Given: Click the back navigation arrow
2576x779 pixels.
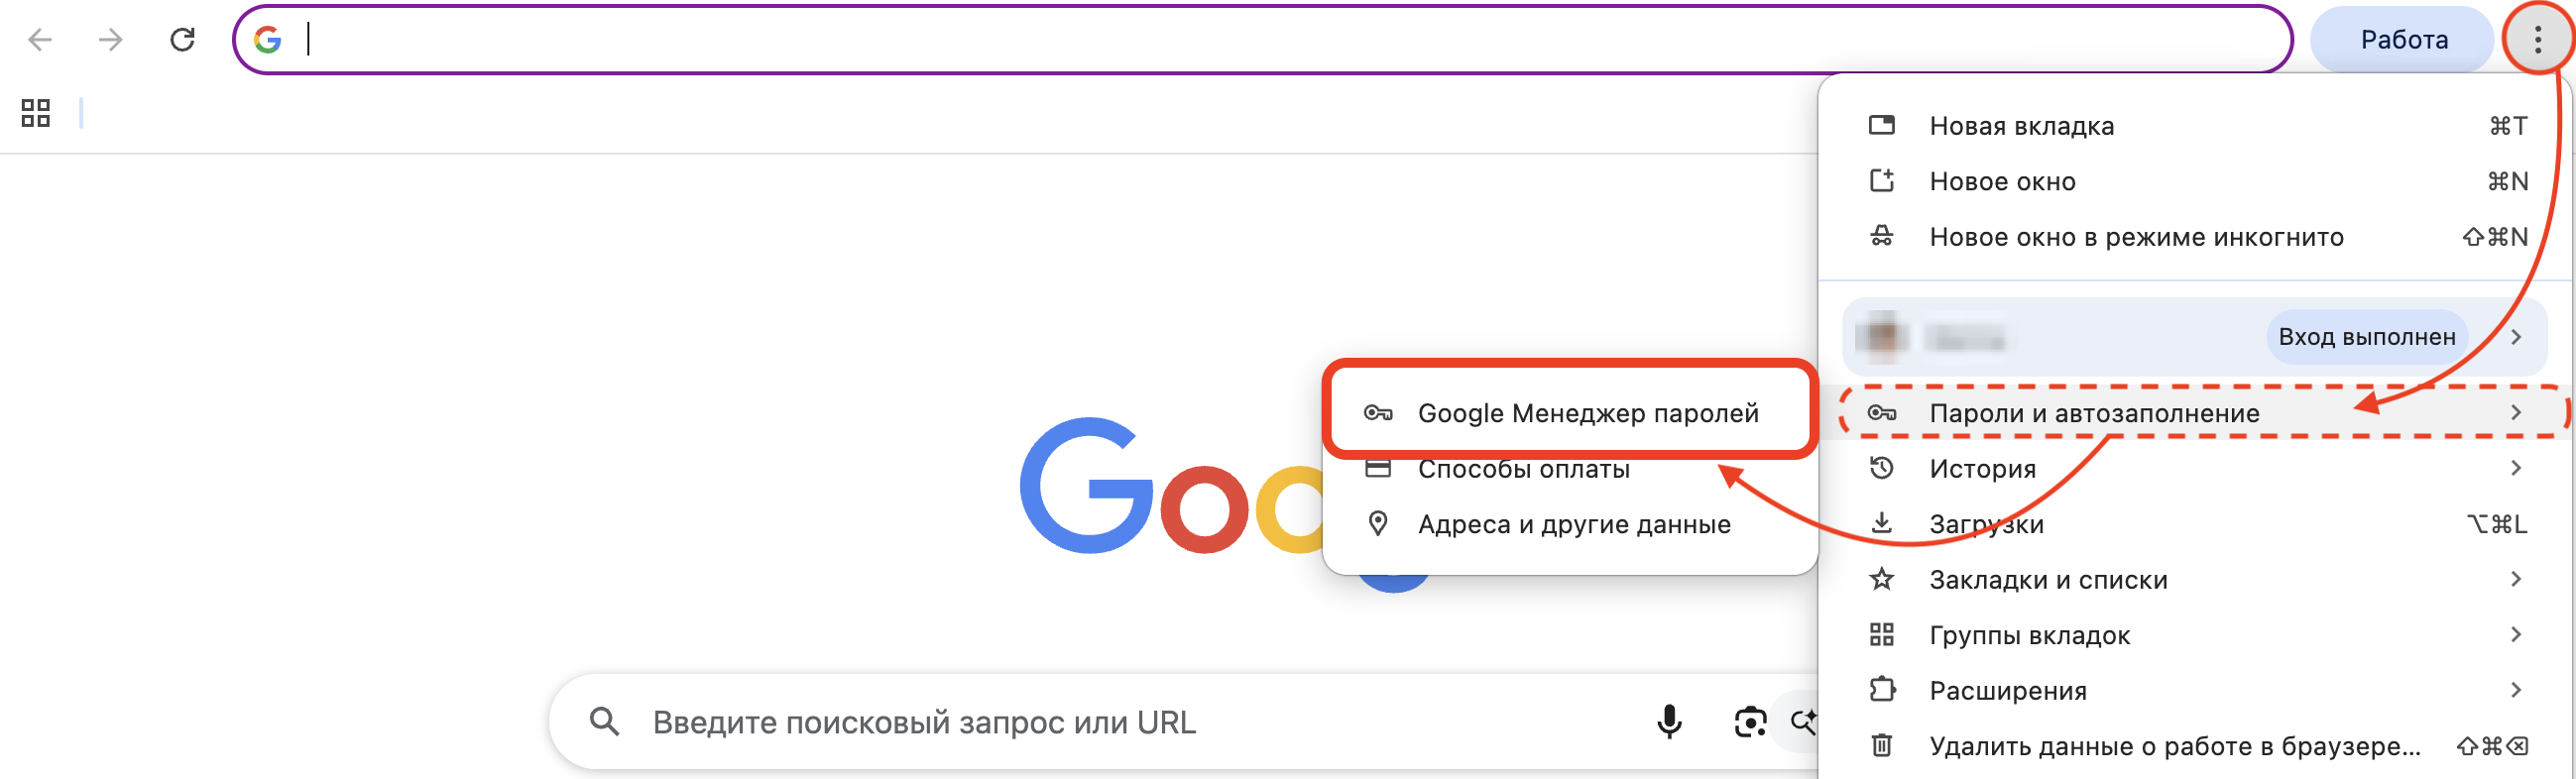Looking at the screenshot, I should coord(38,39).
